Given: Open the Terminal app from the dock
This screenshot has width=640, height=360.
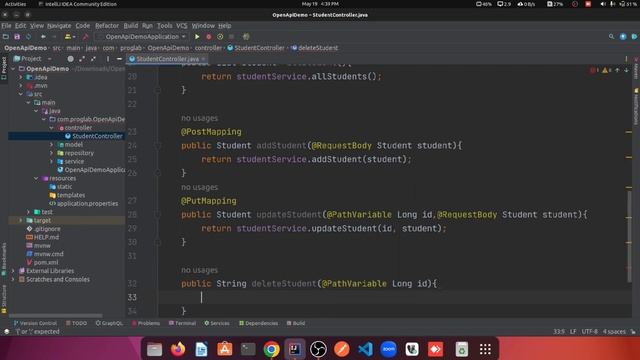Looking at the screenshot, I should tap(248, 349).
